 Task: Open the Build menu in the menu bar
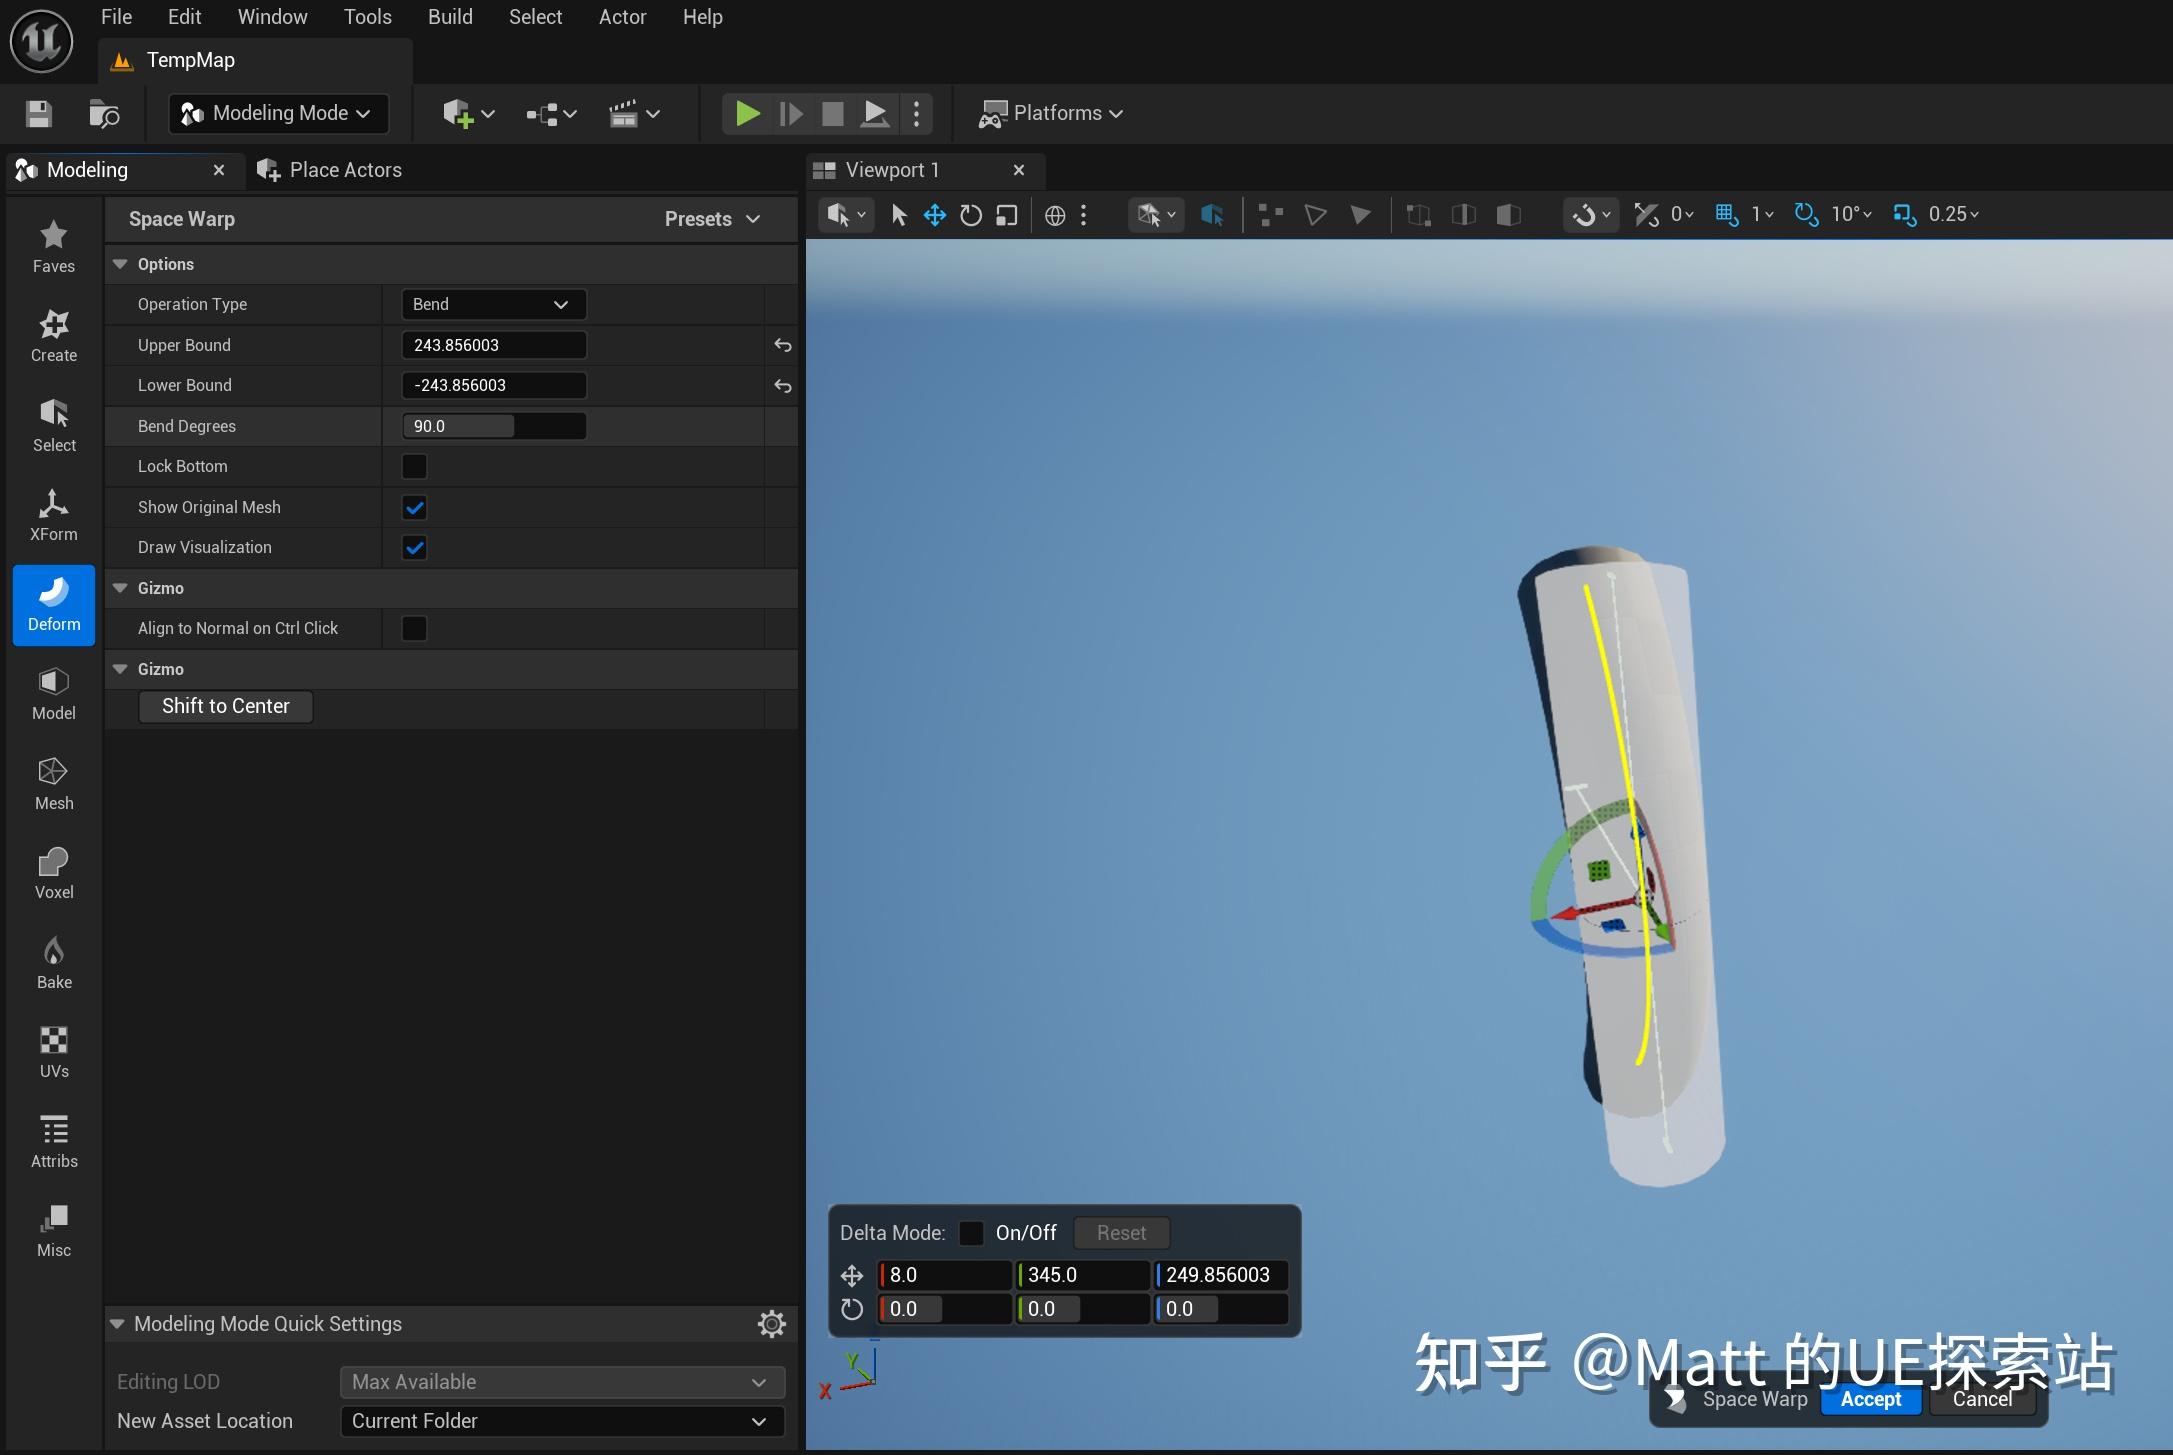pyautogui.click(x=449, y=16)
